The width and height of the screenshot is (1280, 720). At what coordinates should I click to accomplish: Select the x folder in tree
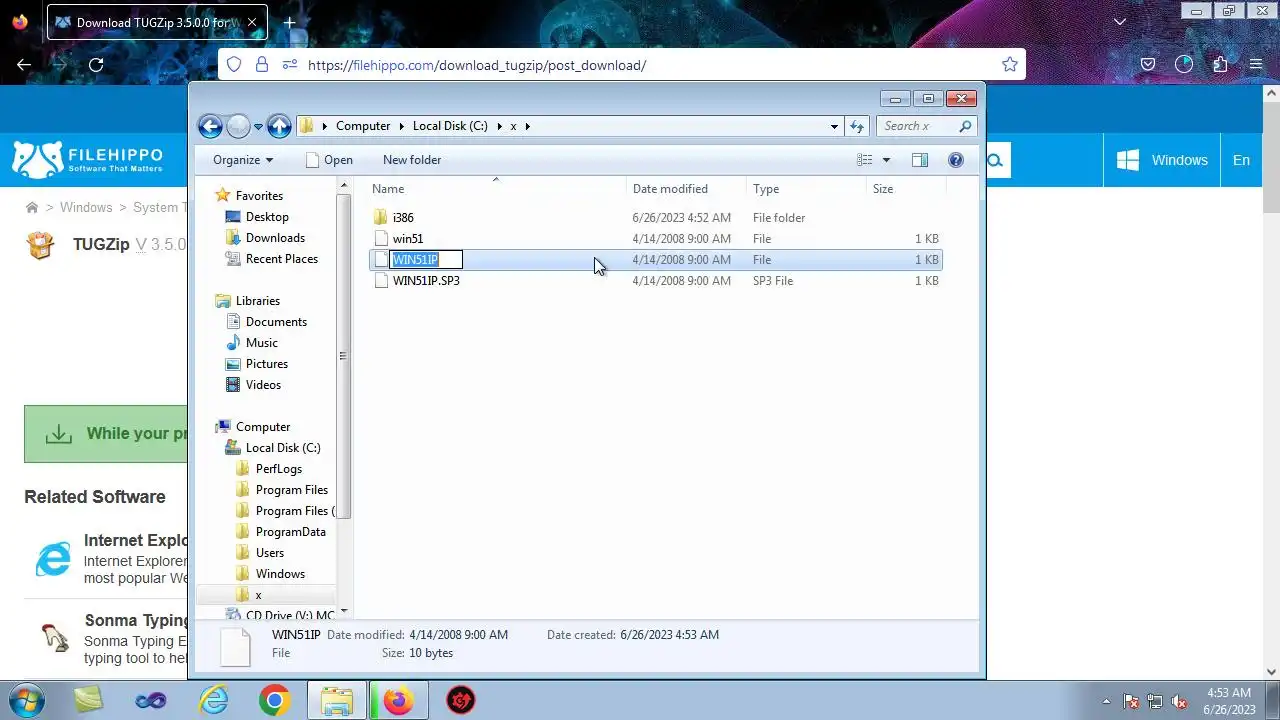(x=258, y=595)
